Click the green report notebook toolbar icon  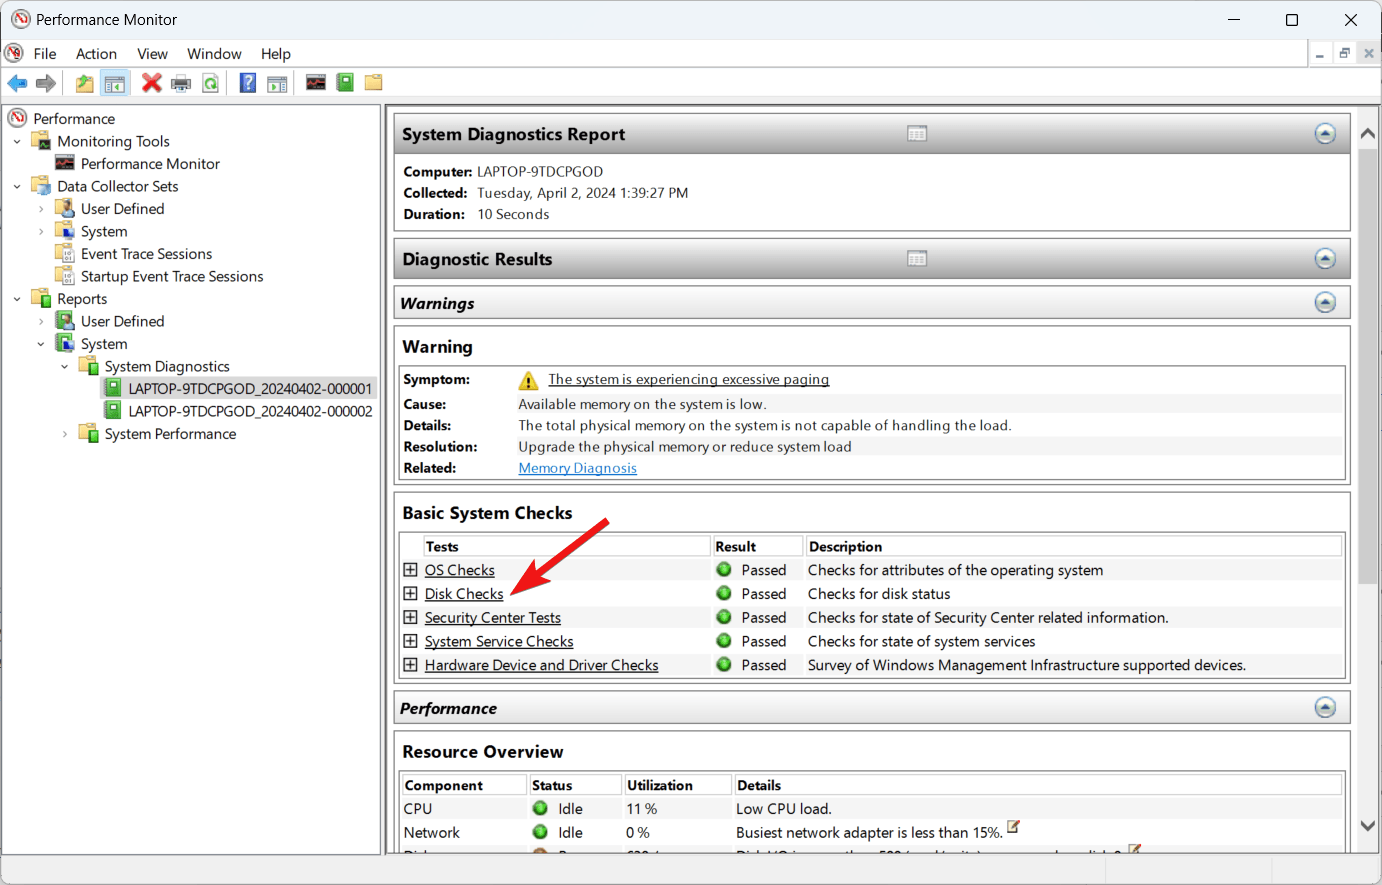[345, 83]
